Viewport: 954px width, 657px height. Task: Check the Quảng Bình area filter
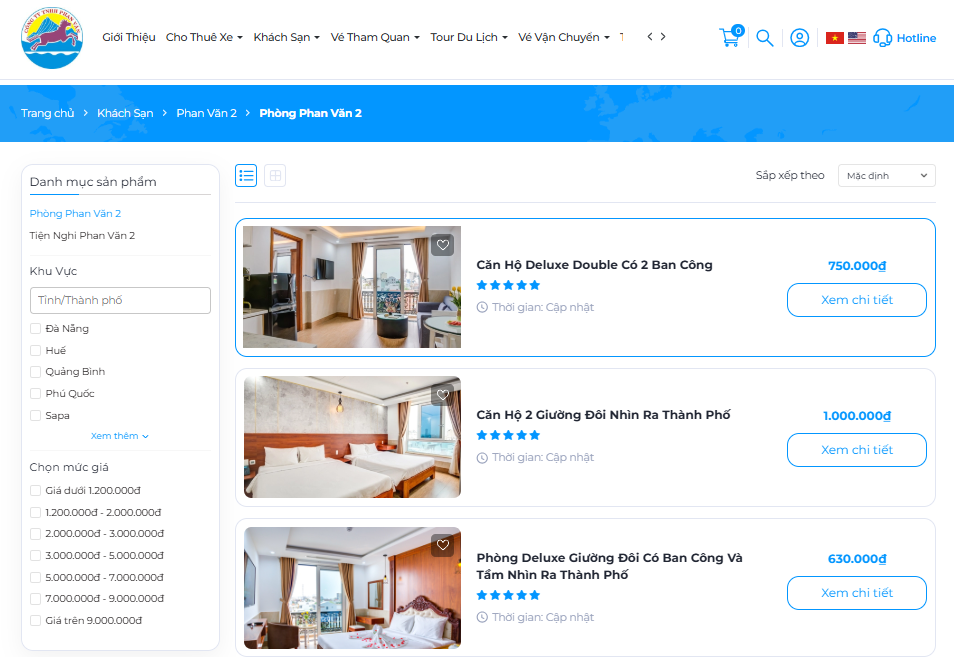(35, 372)
